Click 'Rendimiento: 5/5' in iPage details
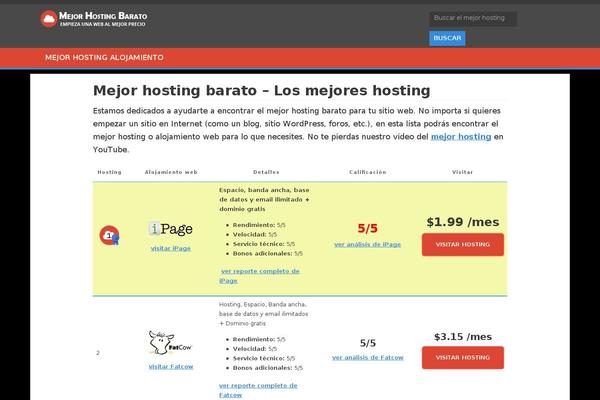The height and width of the screenshot is (400, 600). click(x=259, y=225)
